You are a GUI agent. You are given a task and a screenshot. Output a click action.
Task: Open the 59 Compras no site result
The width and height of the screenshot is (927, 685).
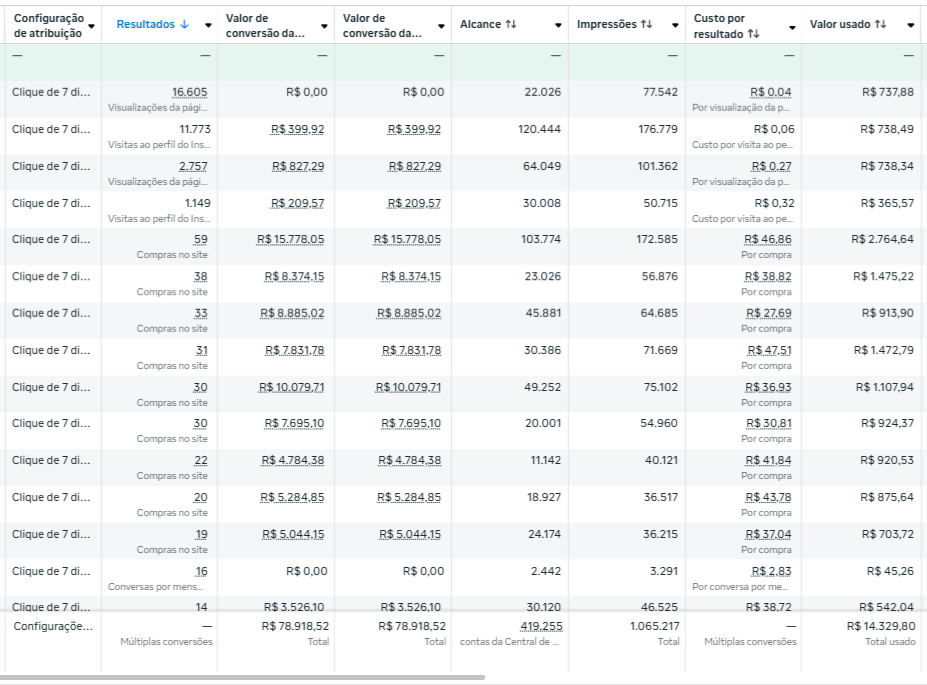[x=200, y=240]
